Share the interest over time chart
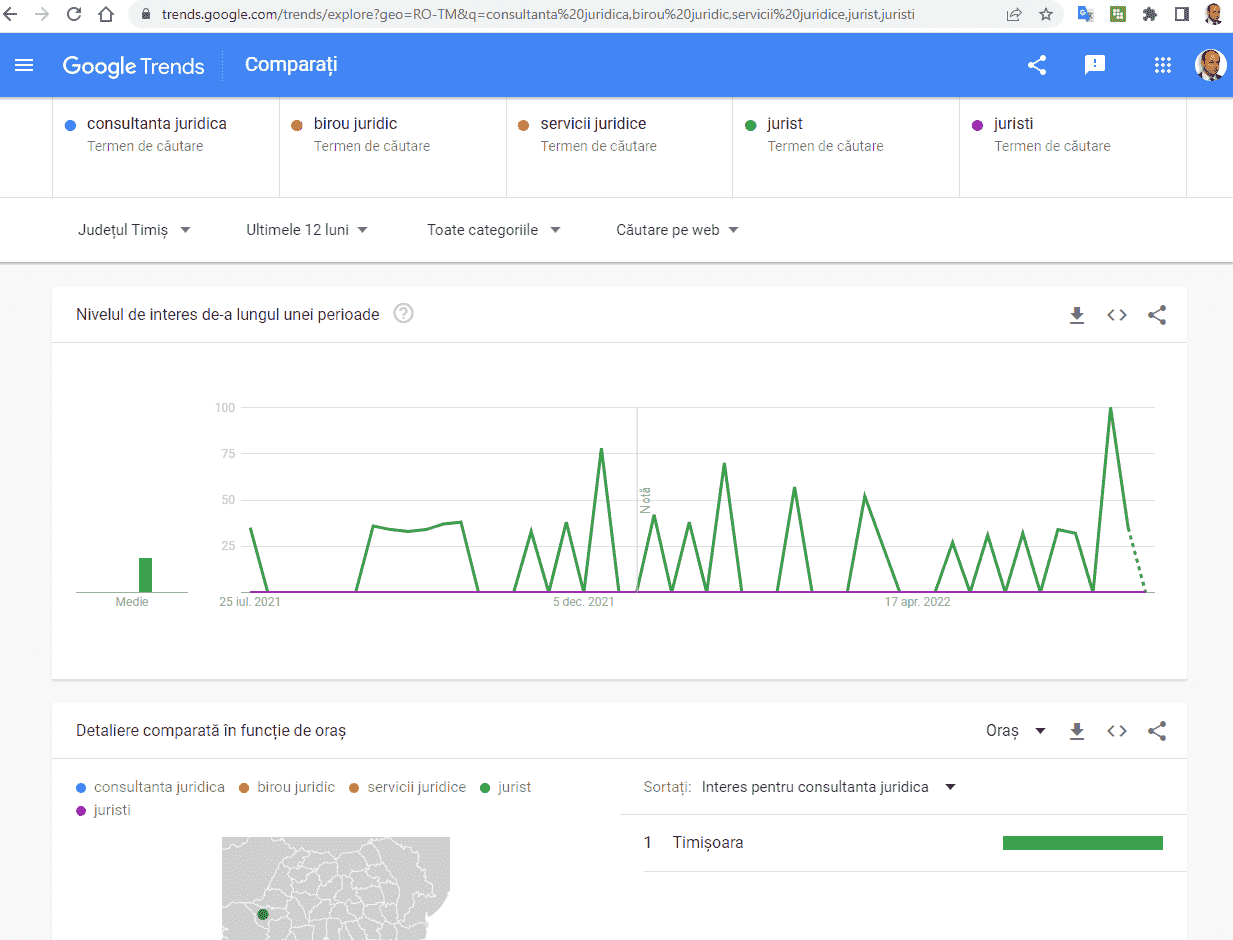The image size is (1233, 940). tap(1157, 315)
